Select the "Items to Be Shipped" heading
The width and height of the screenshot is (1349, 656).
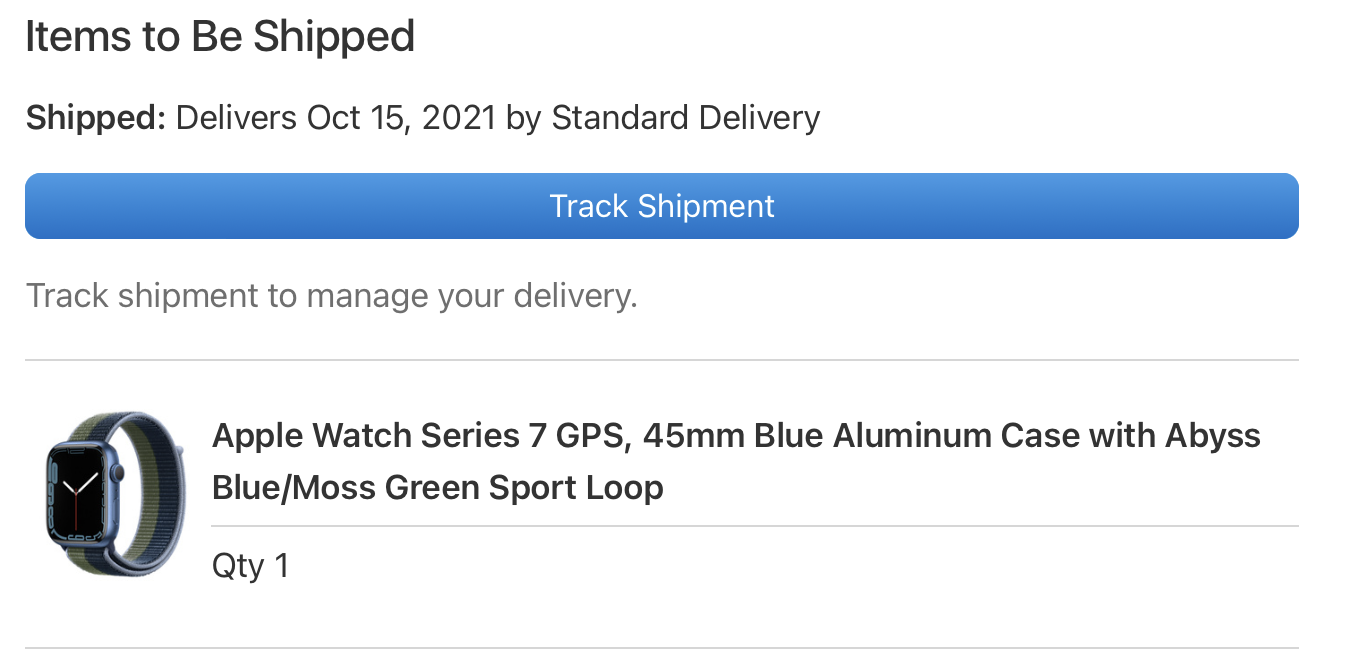tap(219, 37)
